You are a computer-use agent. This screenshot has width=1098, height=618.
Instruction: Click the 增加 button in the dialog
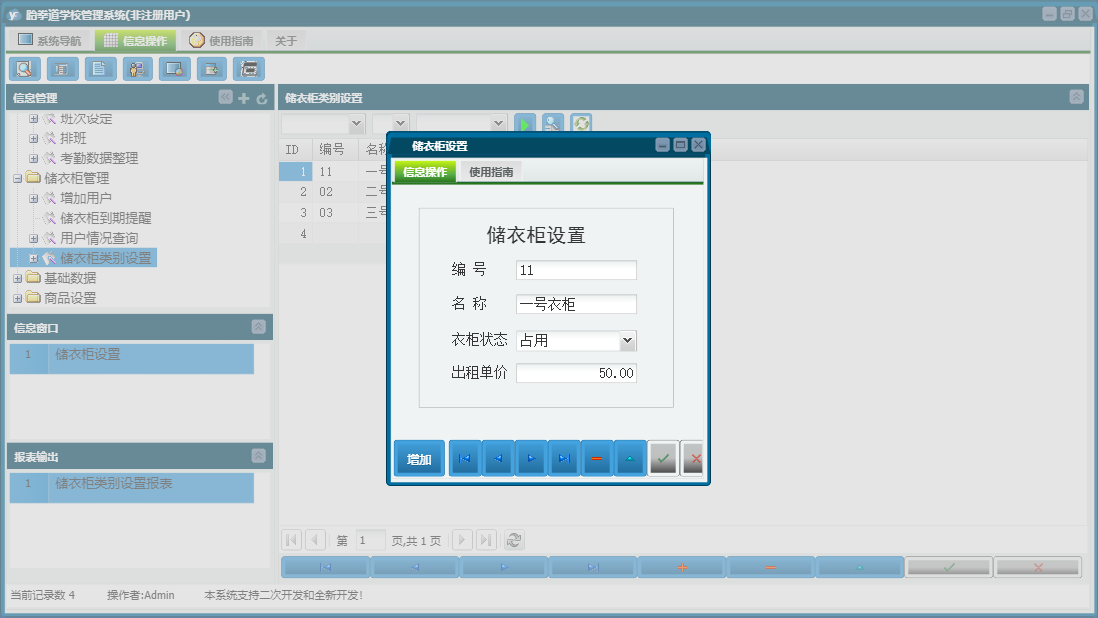point(419,458)
